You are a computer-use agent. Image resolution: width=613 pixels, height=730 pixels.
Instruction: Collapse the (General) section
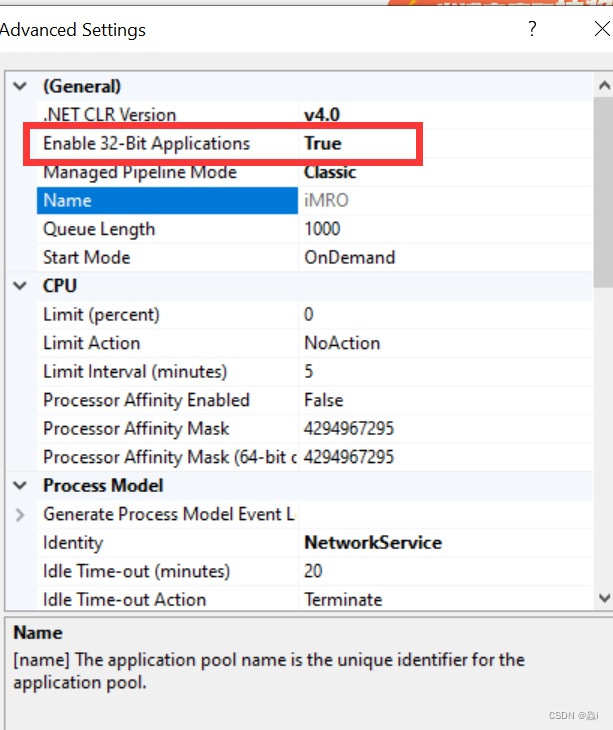20,86
